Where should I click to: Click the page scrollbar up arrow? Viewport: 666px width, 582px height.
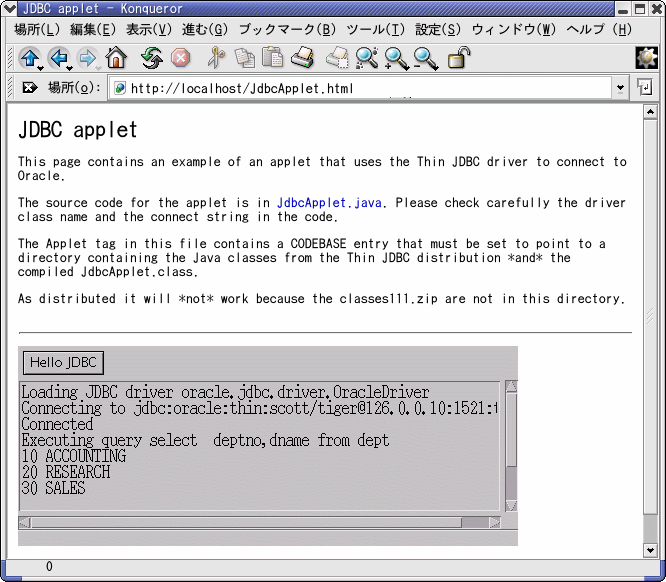pos(650,112)
